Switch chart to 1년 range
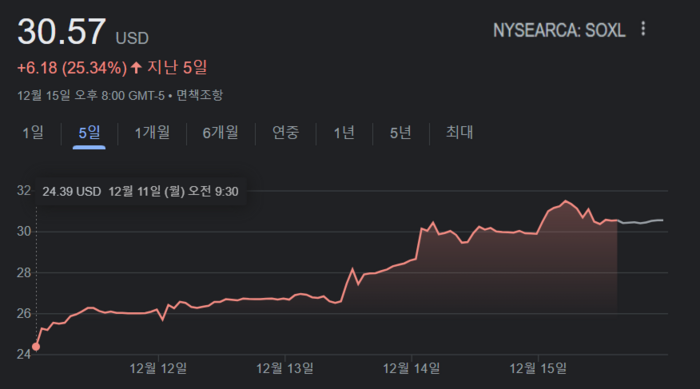This screenshot has width=700, height=389. [x=344, y=133]
